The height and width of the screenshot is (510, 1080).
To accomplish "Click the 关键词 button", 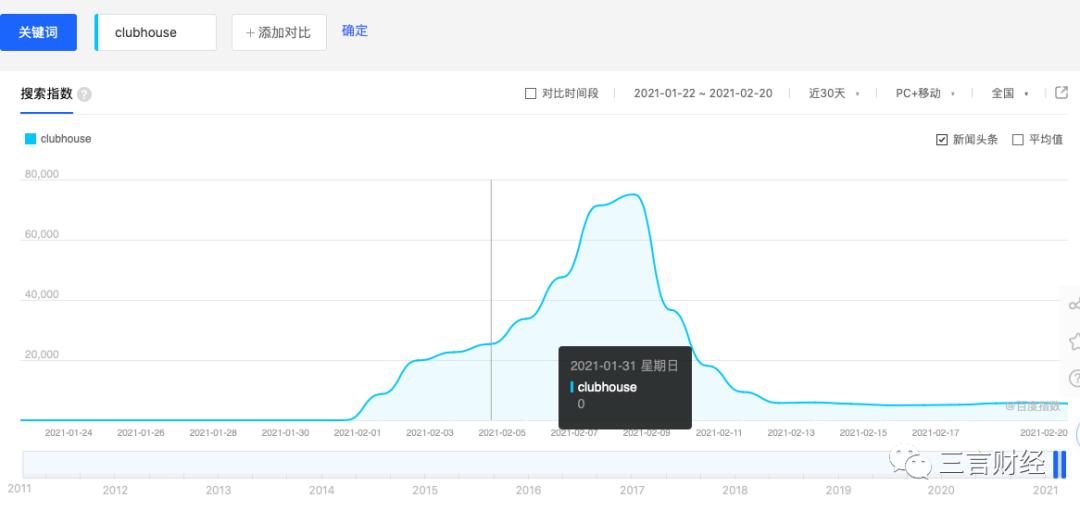I will pyautogui.click(x=38, y=32).
